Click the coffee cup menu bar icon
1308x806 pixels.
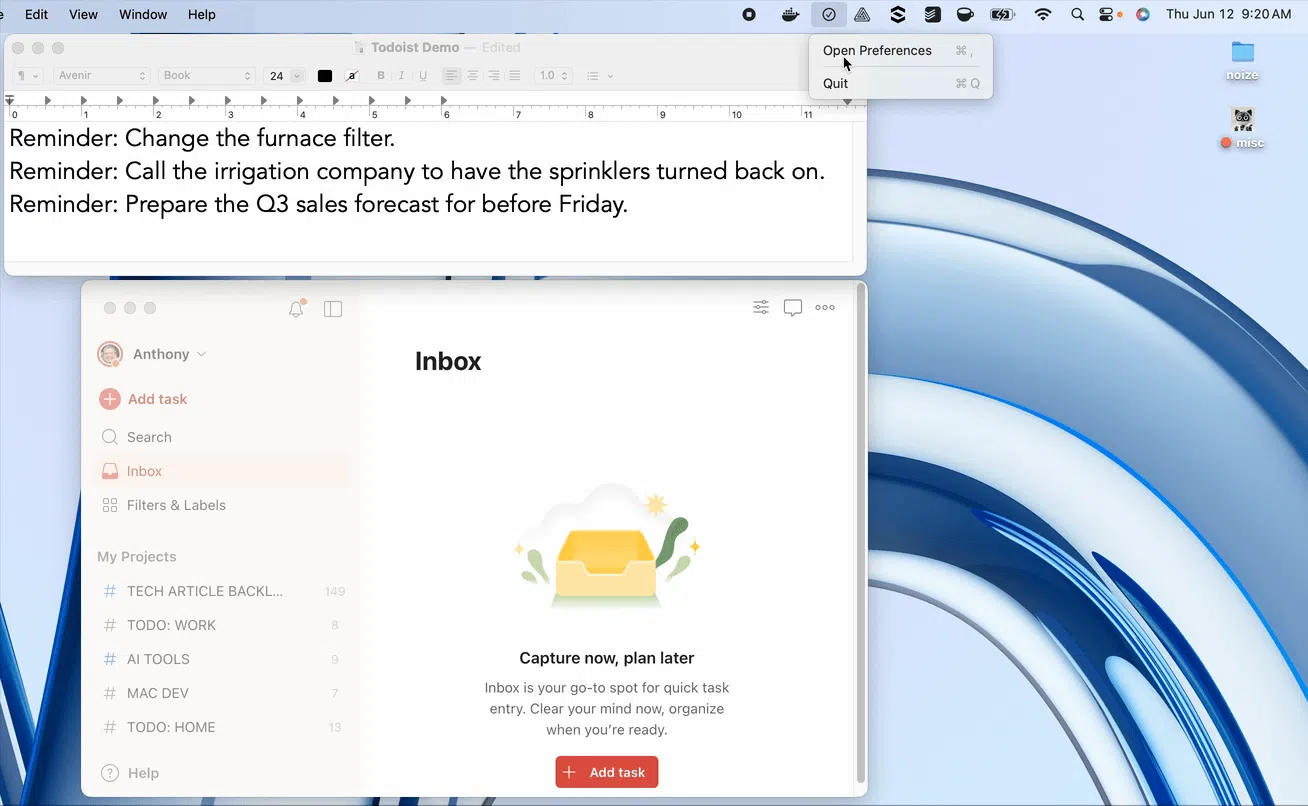point(965,14)
